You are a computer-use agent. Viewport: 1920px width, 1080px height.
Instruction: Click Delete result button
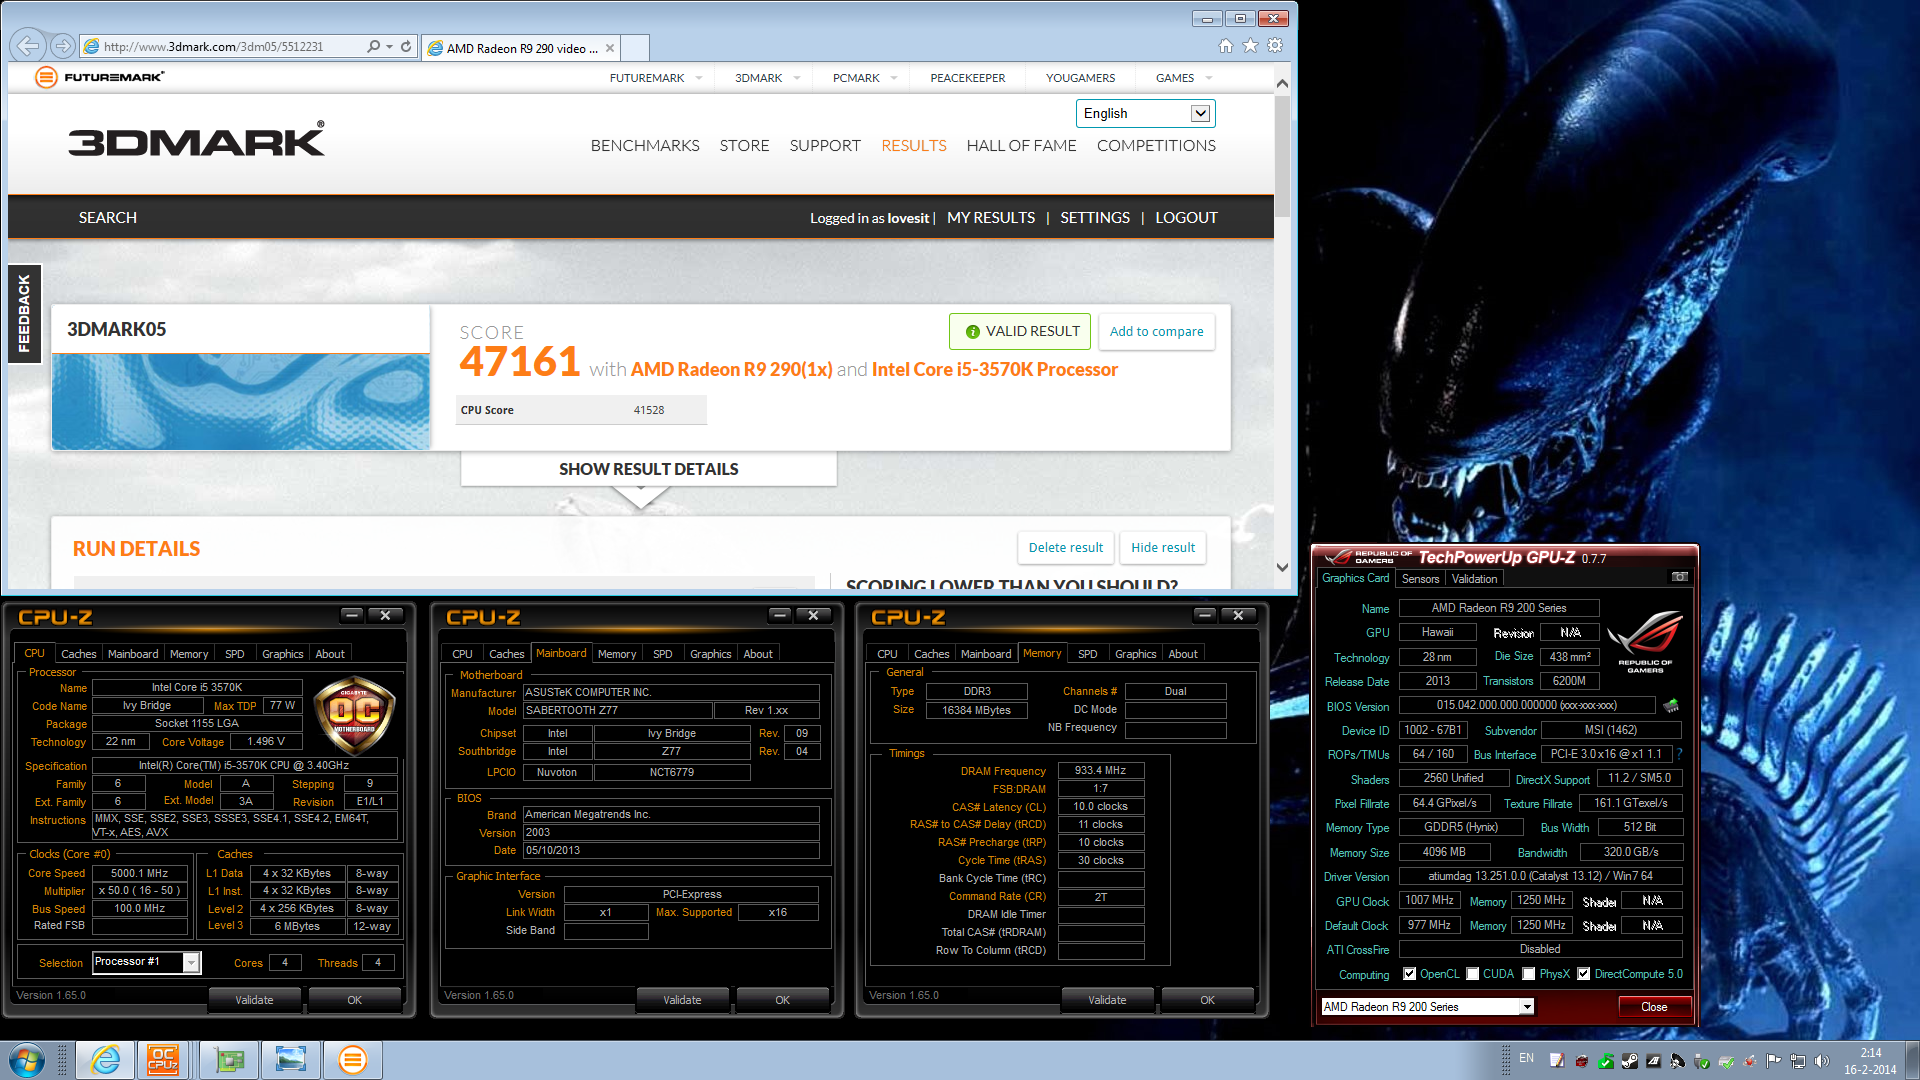[1065, 548]
